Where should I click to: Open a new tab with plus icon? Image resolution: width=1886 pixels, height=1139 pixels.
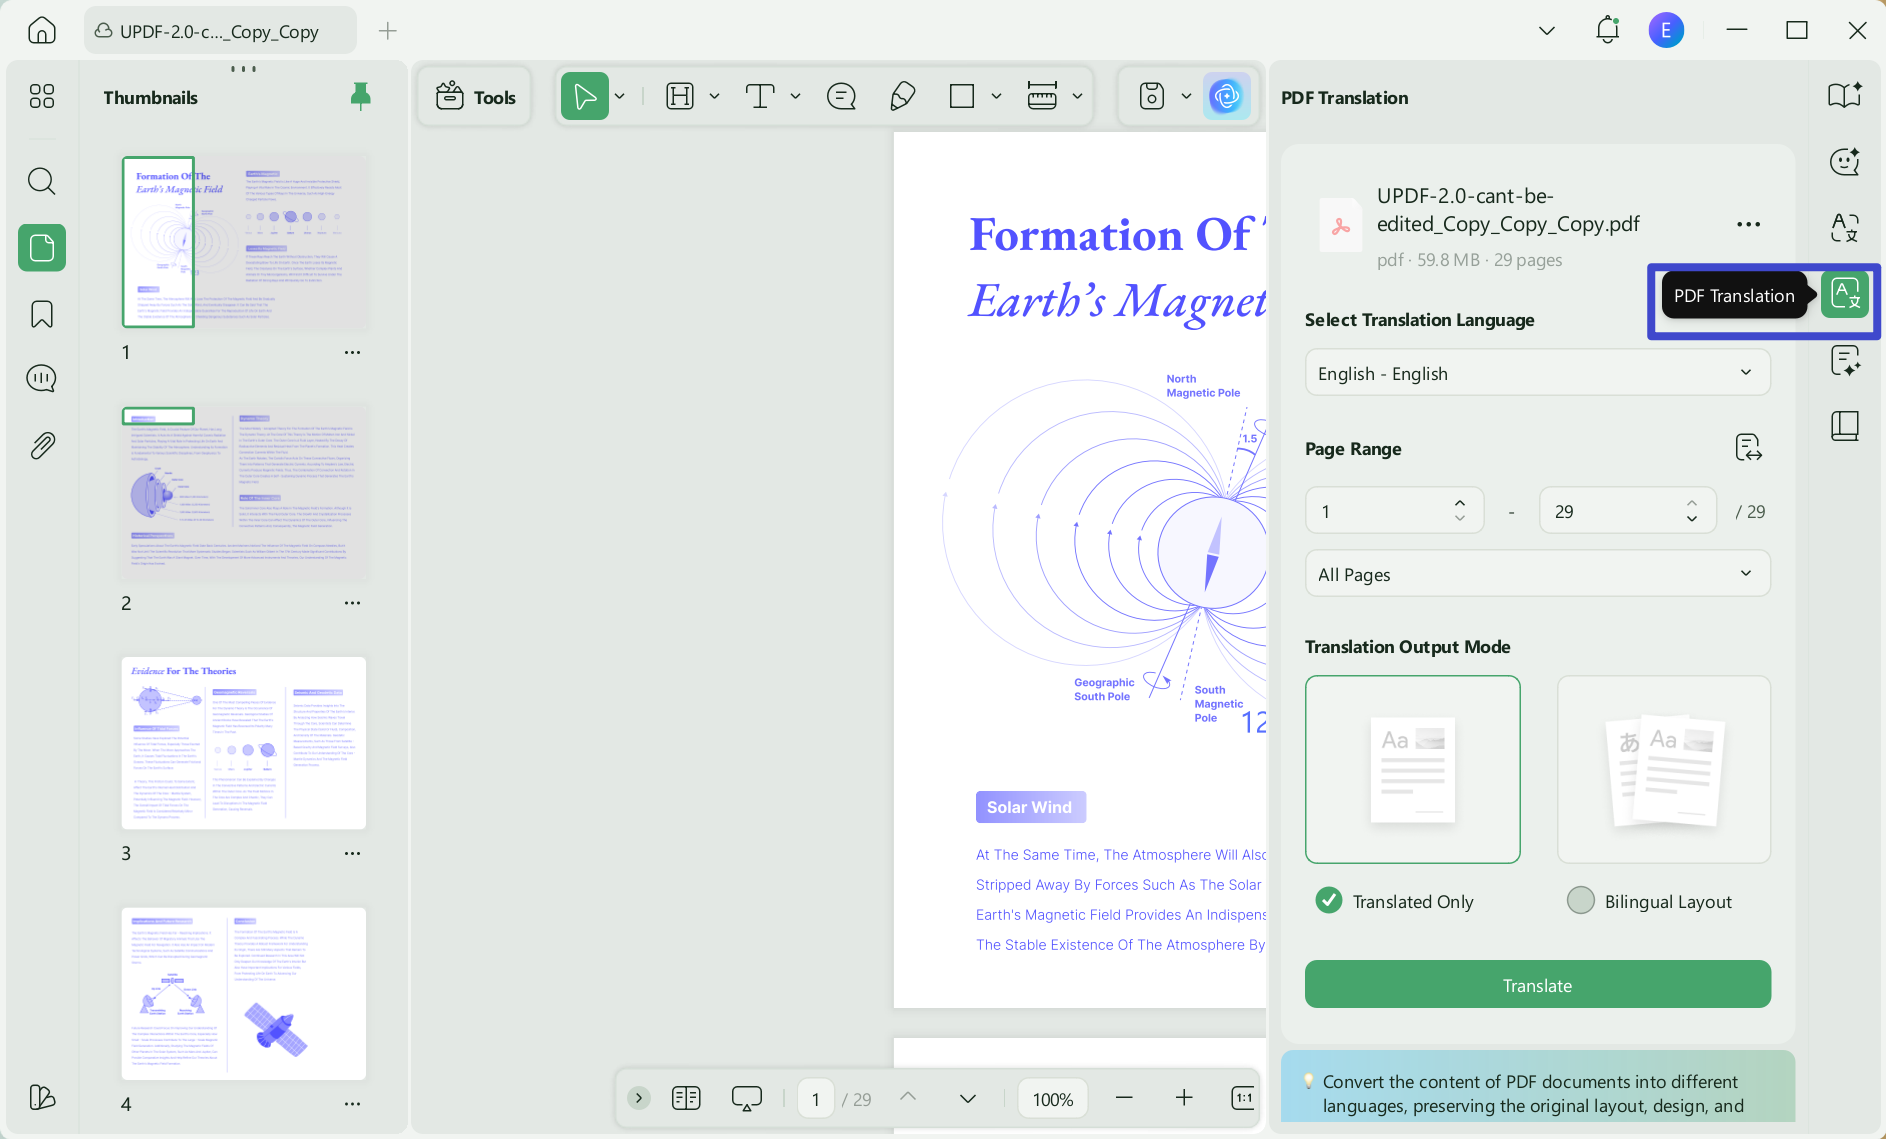388,31
